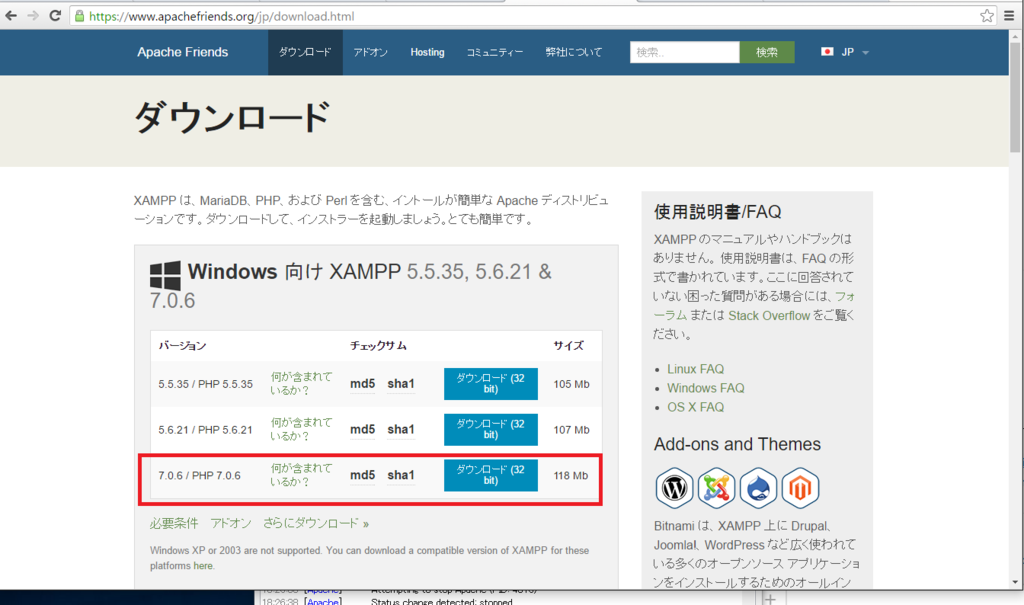Click the Windows logo icon
Image resolution: width=1024 pixels, height=605 pixels.
tap(165, 275)
